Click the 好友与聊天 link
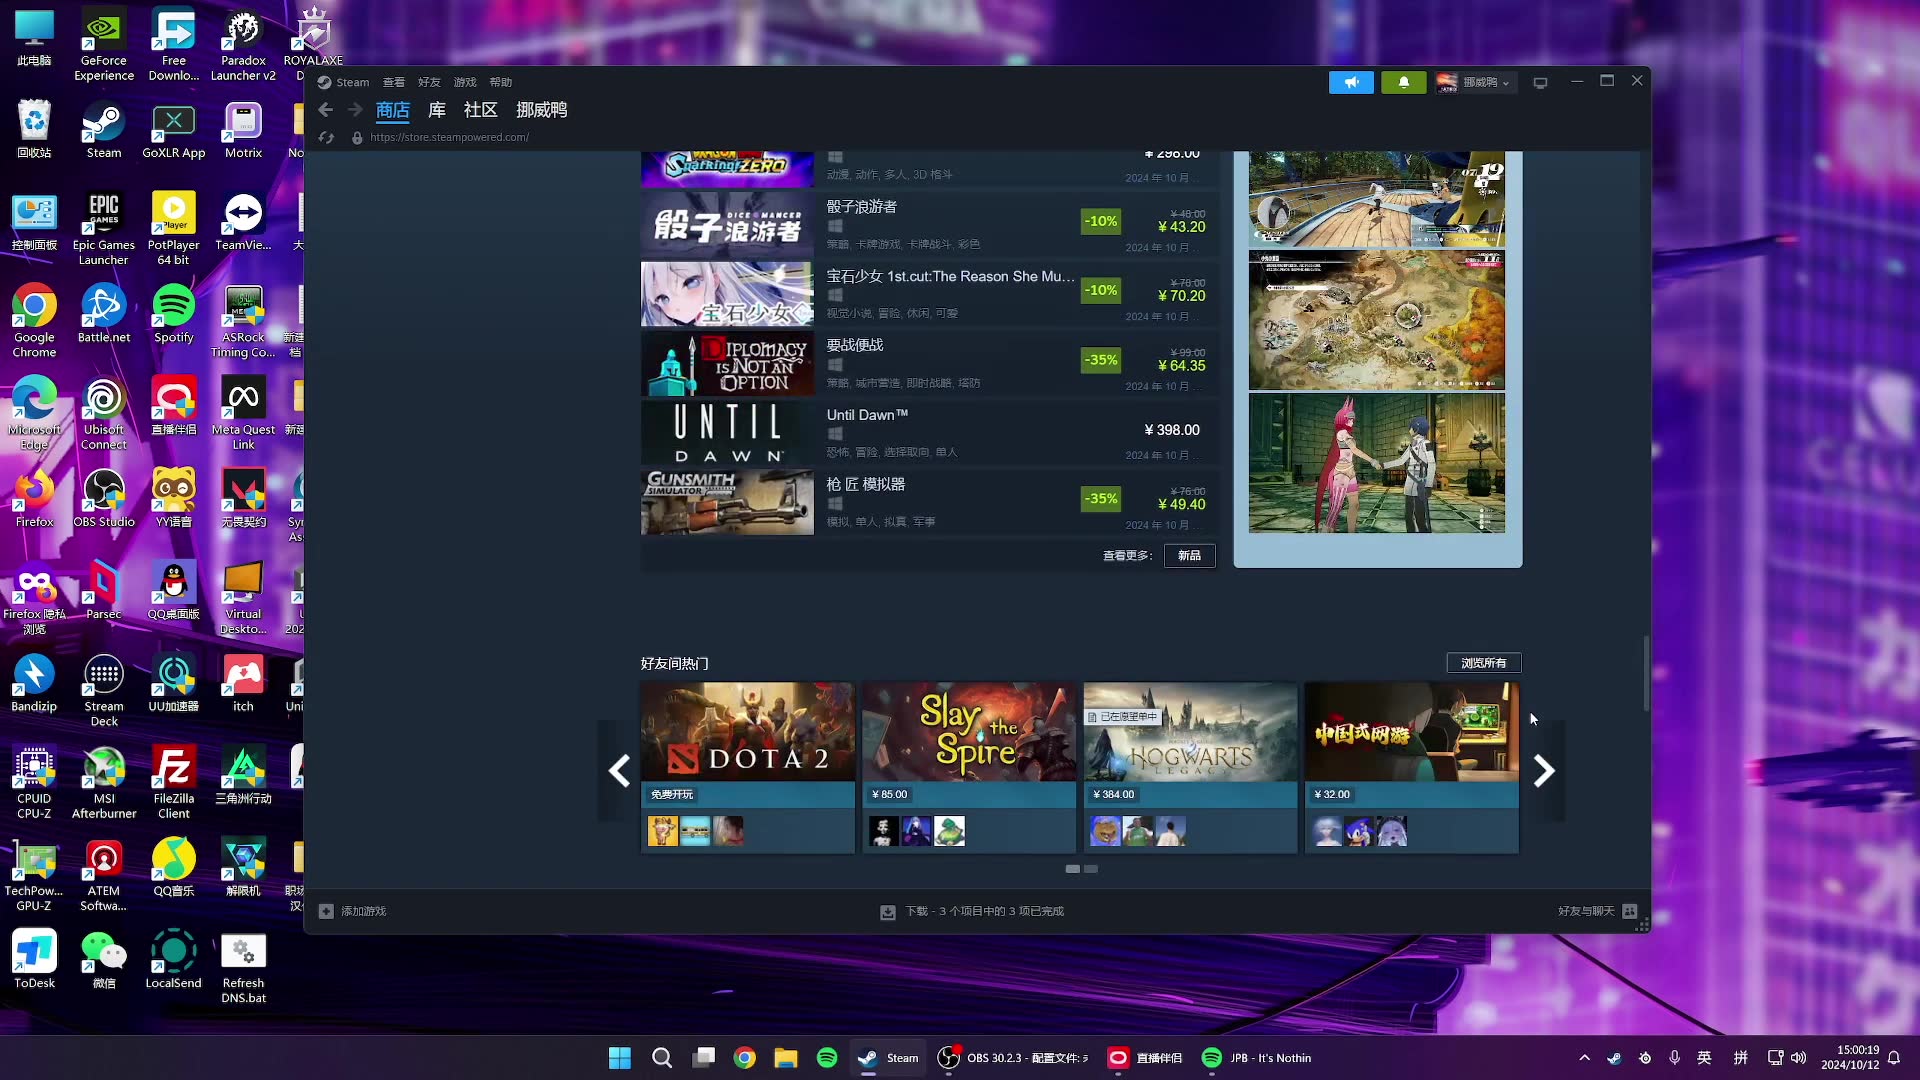The image size is (1920, 1080). (x=1586, y=911)
